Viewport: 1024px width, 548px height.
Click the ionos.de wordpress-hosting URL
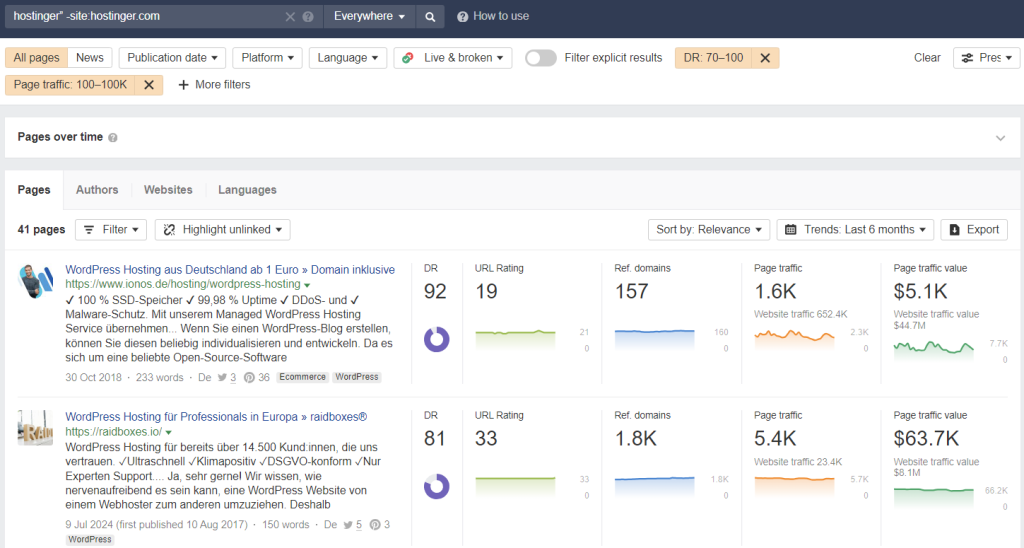pyautogui.click(x=183, y=284)
